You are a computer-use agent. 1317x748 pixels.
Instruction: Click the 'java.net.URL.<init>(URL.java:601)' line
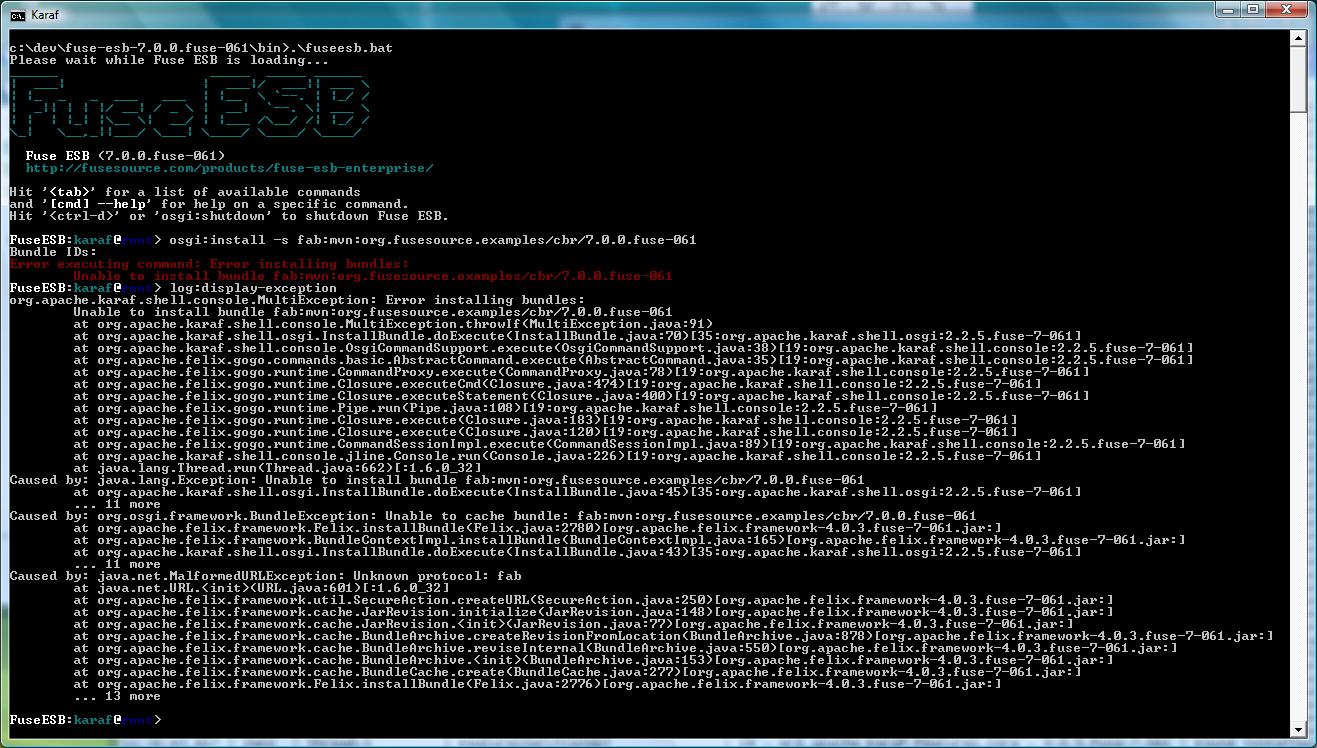point(261,588)
